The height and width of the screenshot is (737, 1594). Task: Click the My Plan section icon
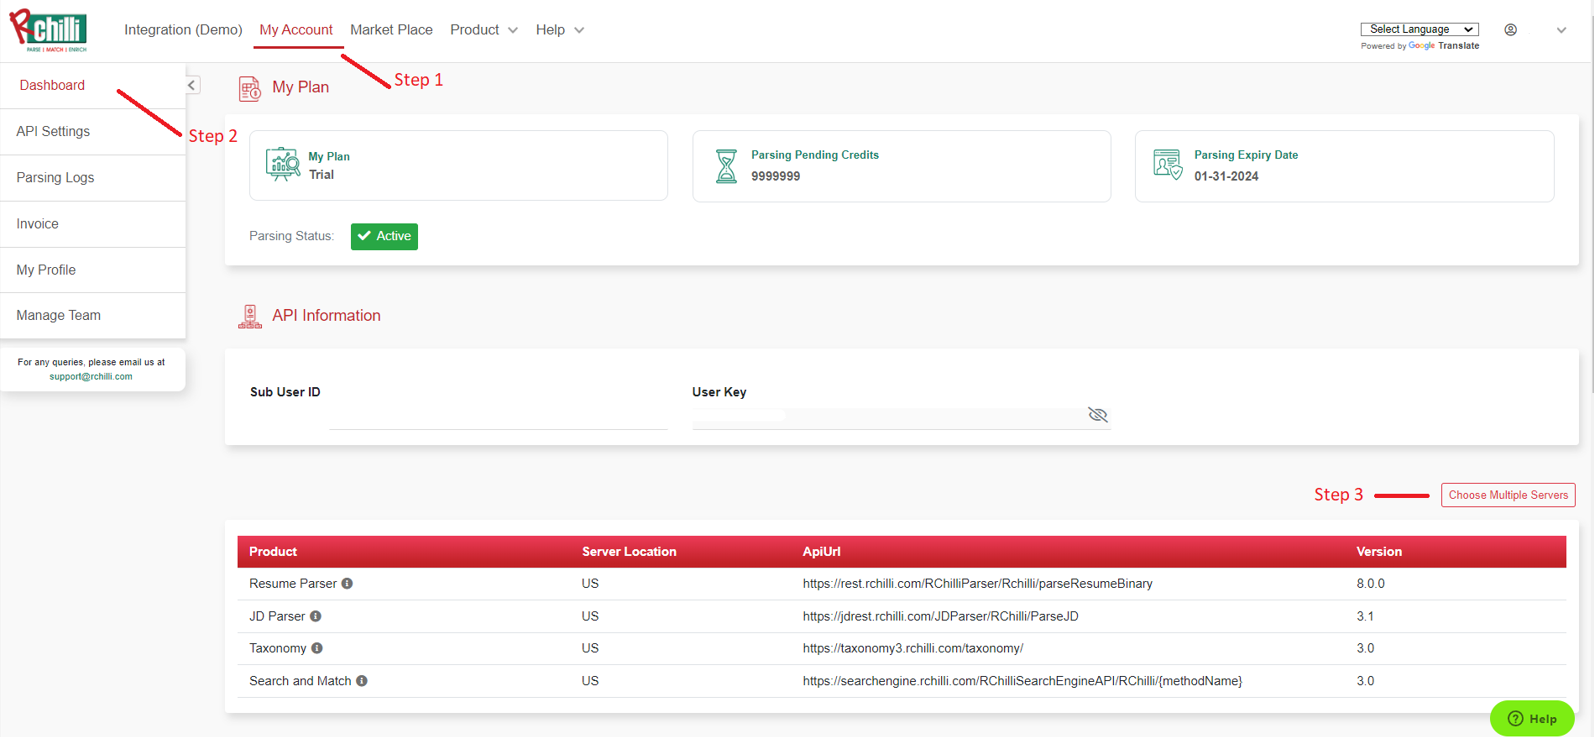click(x=250, y=88)
